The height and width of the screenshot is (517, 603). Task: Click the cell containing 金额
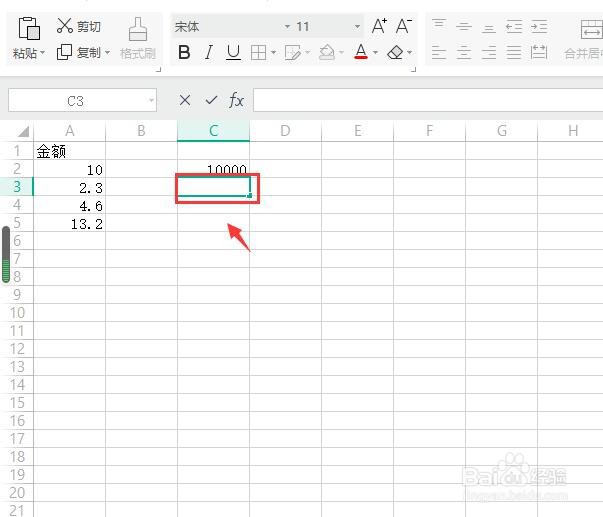[70, 151]
